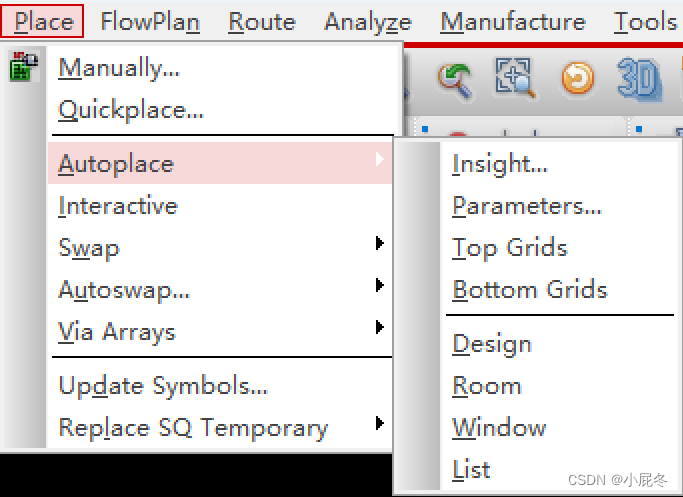Click the orange Refresh arrow icon

point(577,78)
